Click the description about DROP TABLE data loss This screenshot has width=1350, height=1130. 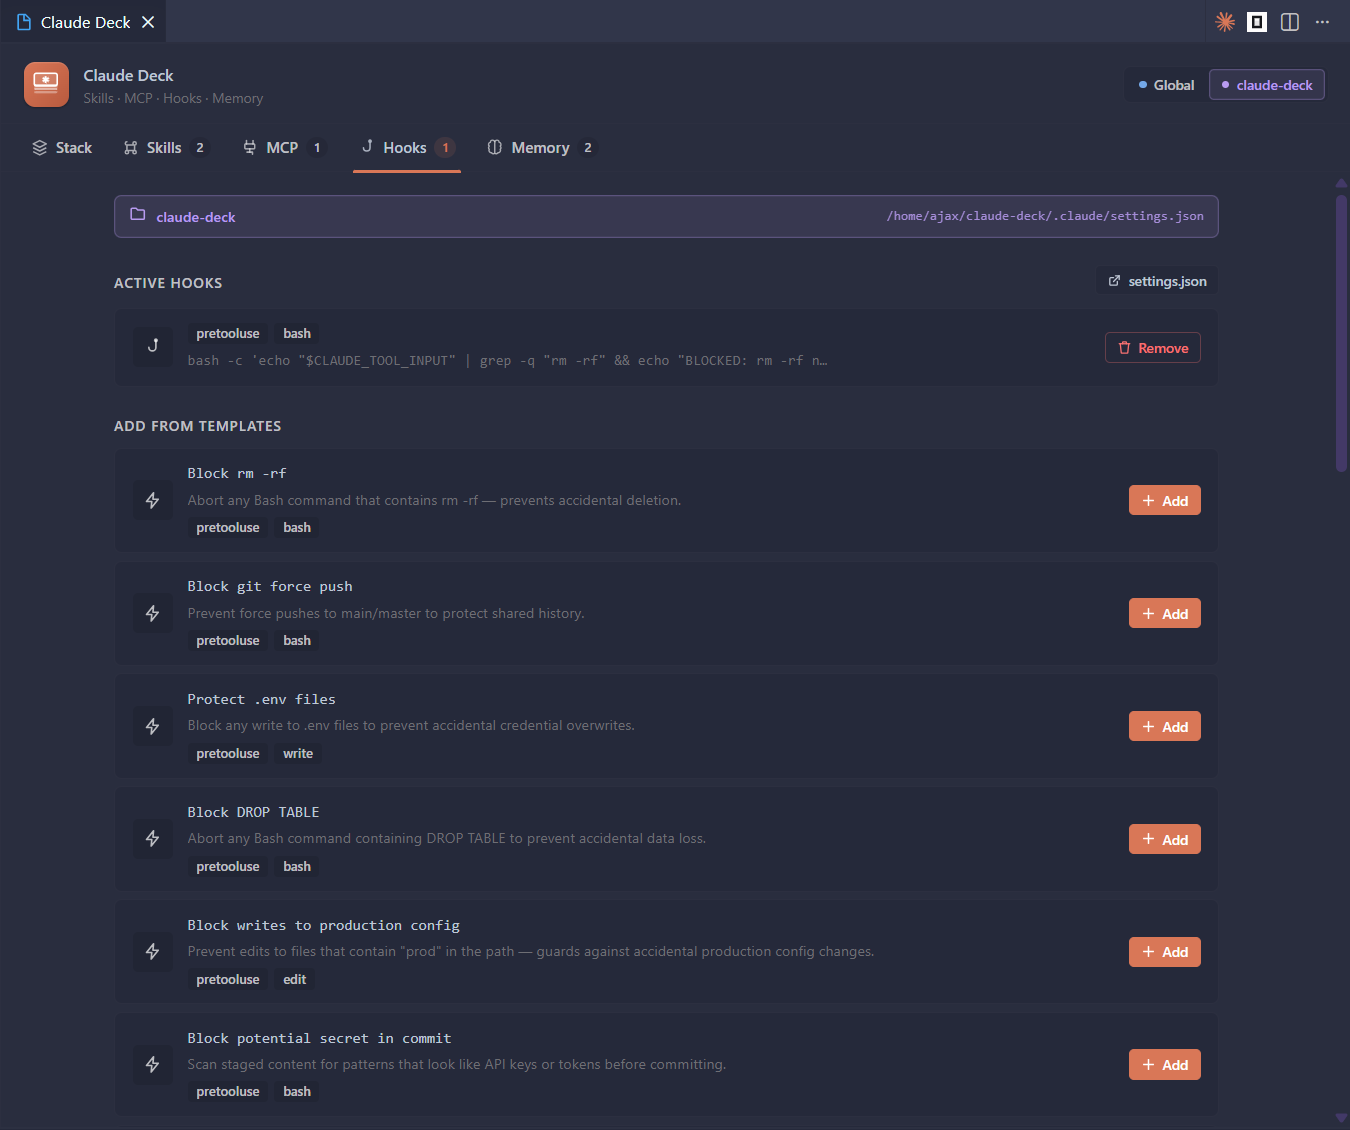[447, 838]
